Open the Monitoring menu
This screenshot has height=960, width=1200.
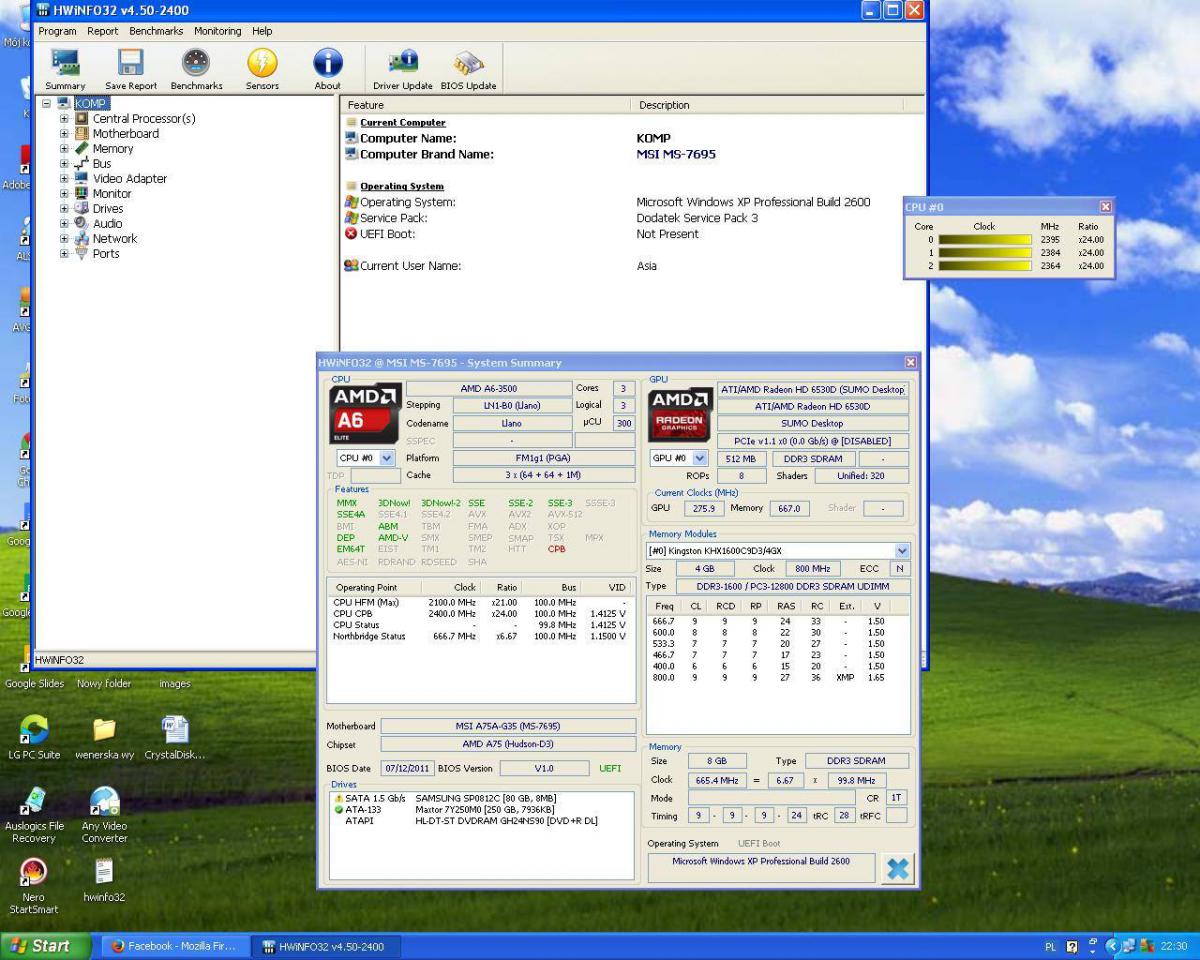[x=218, y=31]
